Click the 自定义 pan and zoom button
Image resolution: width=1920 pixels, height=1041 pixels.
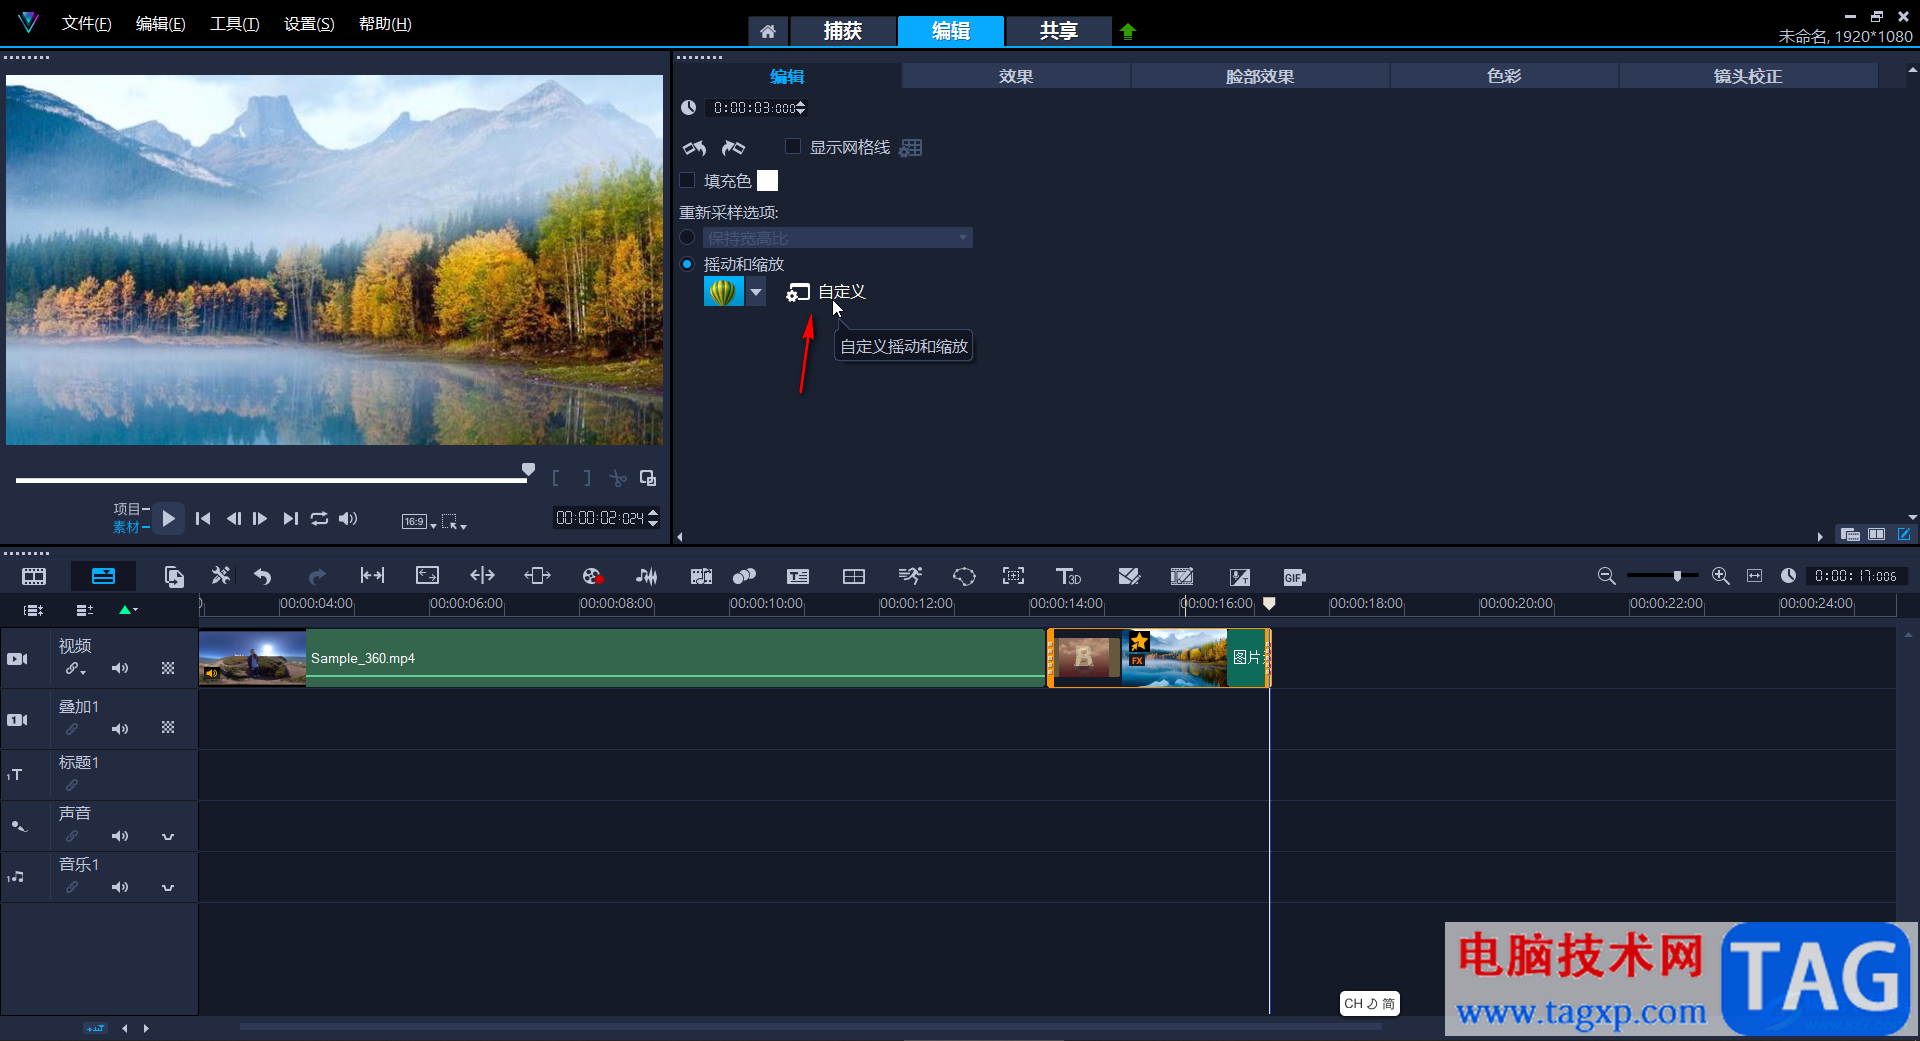tap(826, 292)
